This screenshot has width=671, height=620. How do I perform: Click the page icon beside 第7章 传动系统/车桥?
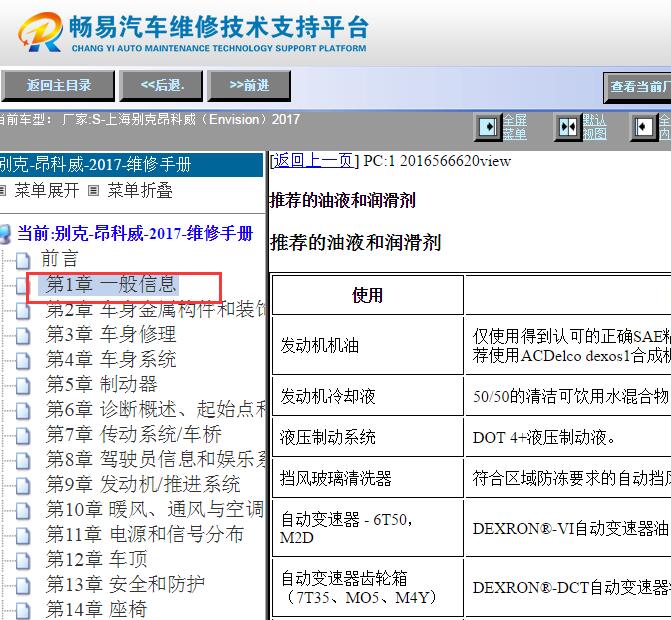pyautogui.click(x=23, y=436)
